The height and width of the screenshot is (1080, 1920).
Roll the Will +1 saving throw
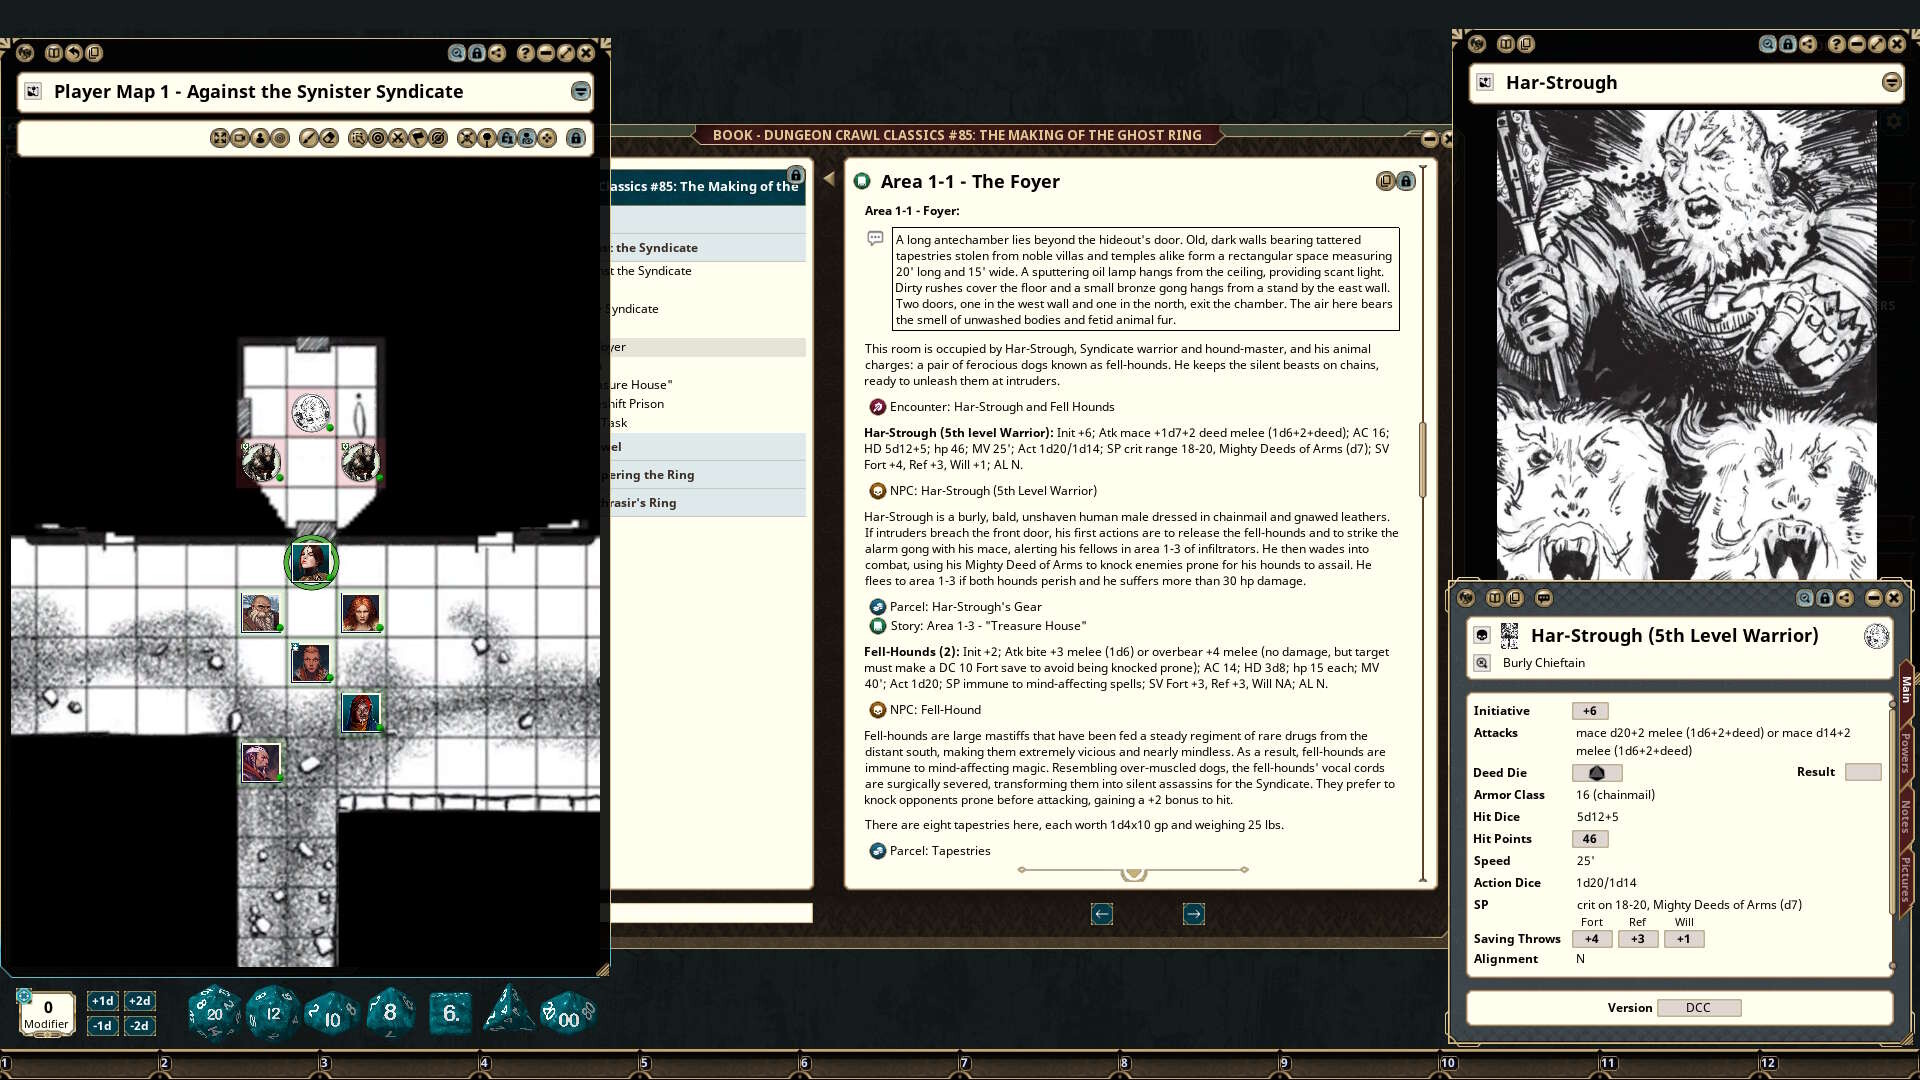pyautogui.click(x=1684, y=939)
